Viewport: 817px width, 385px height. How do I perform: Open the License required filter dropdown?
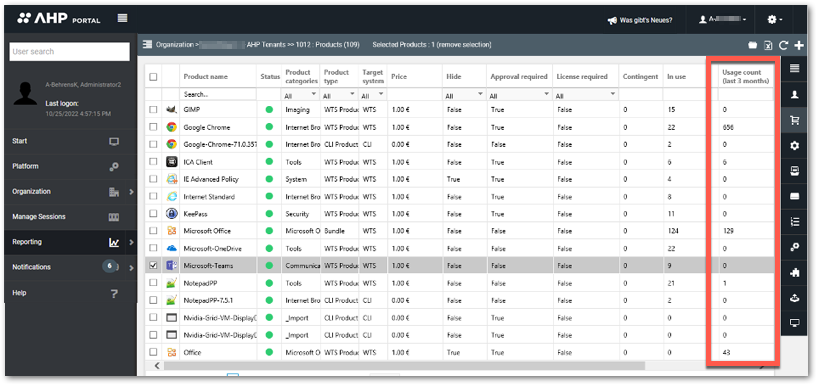coord(585,95)
